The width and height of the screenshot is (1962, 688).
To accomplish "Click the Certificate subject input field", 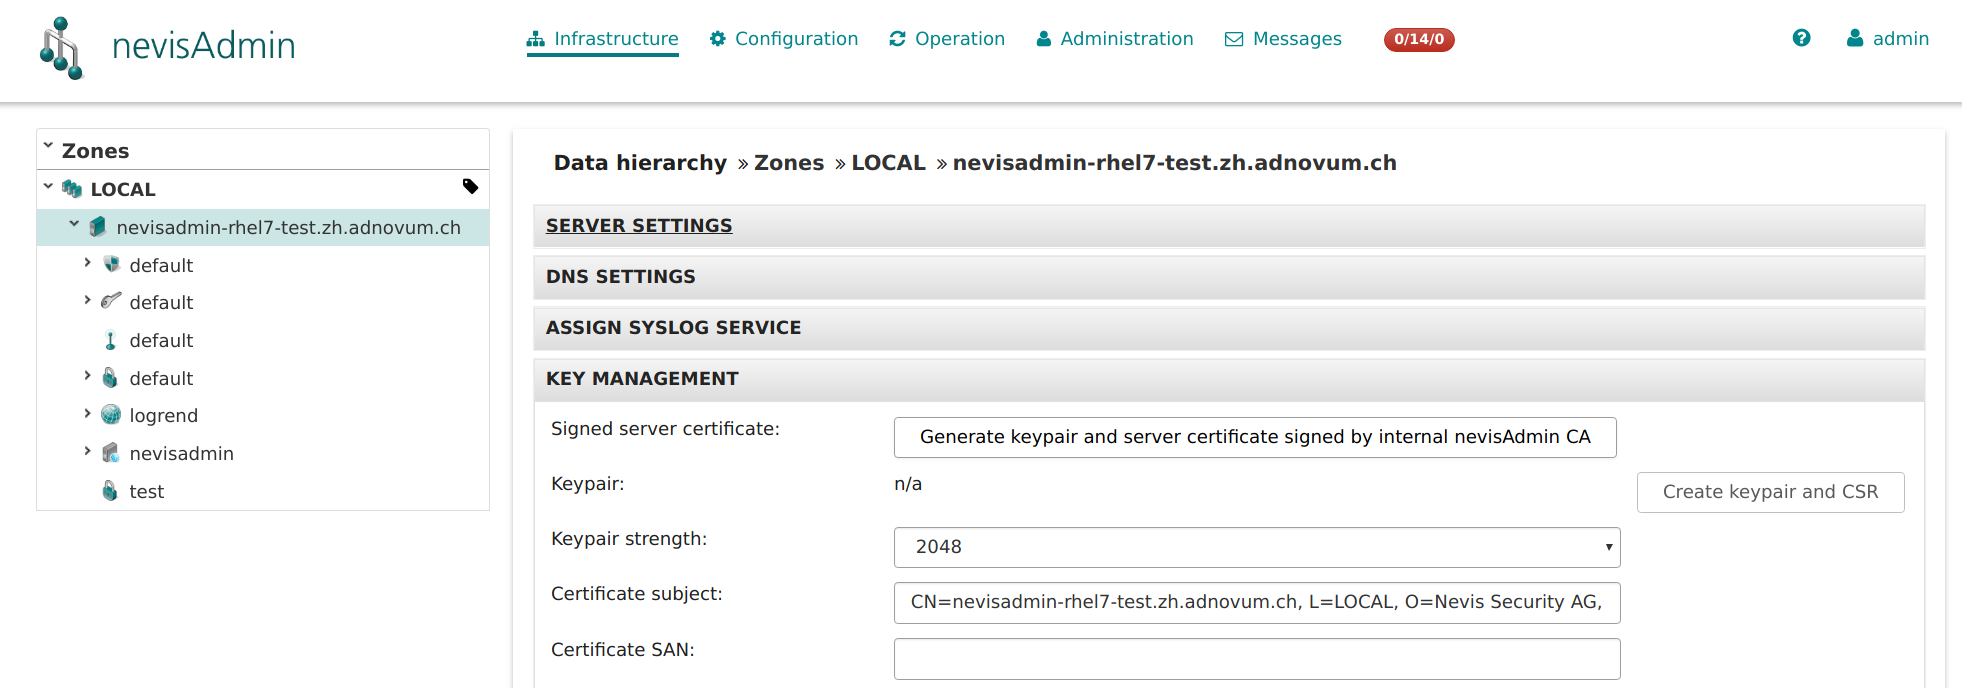I will pos(1257,603).
